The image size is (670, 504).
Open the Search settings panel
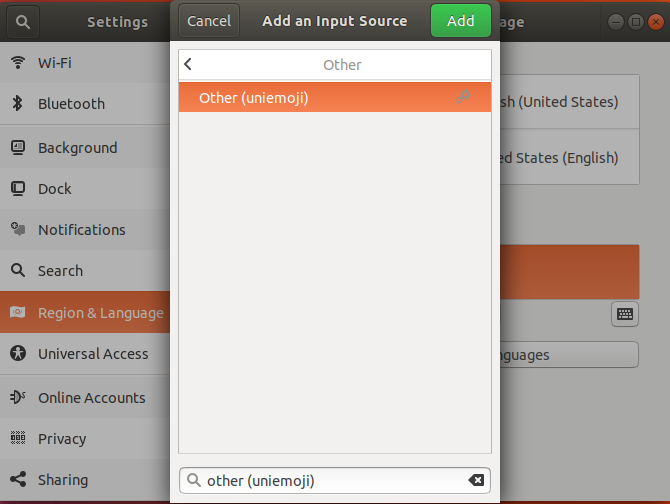(x=60, y=271)
